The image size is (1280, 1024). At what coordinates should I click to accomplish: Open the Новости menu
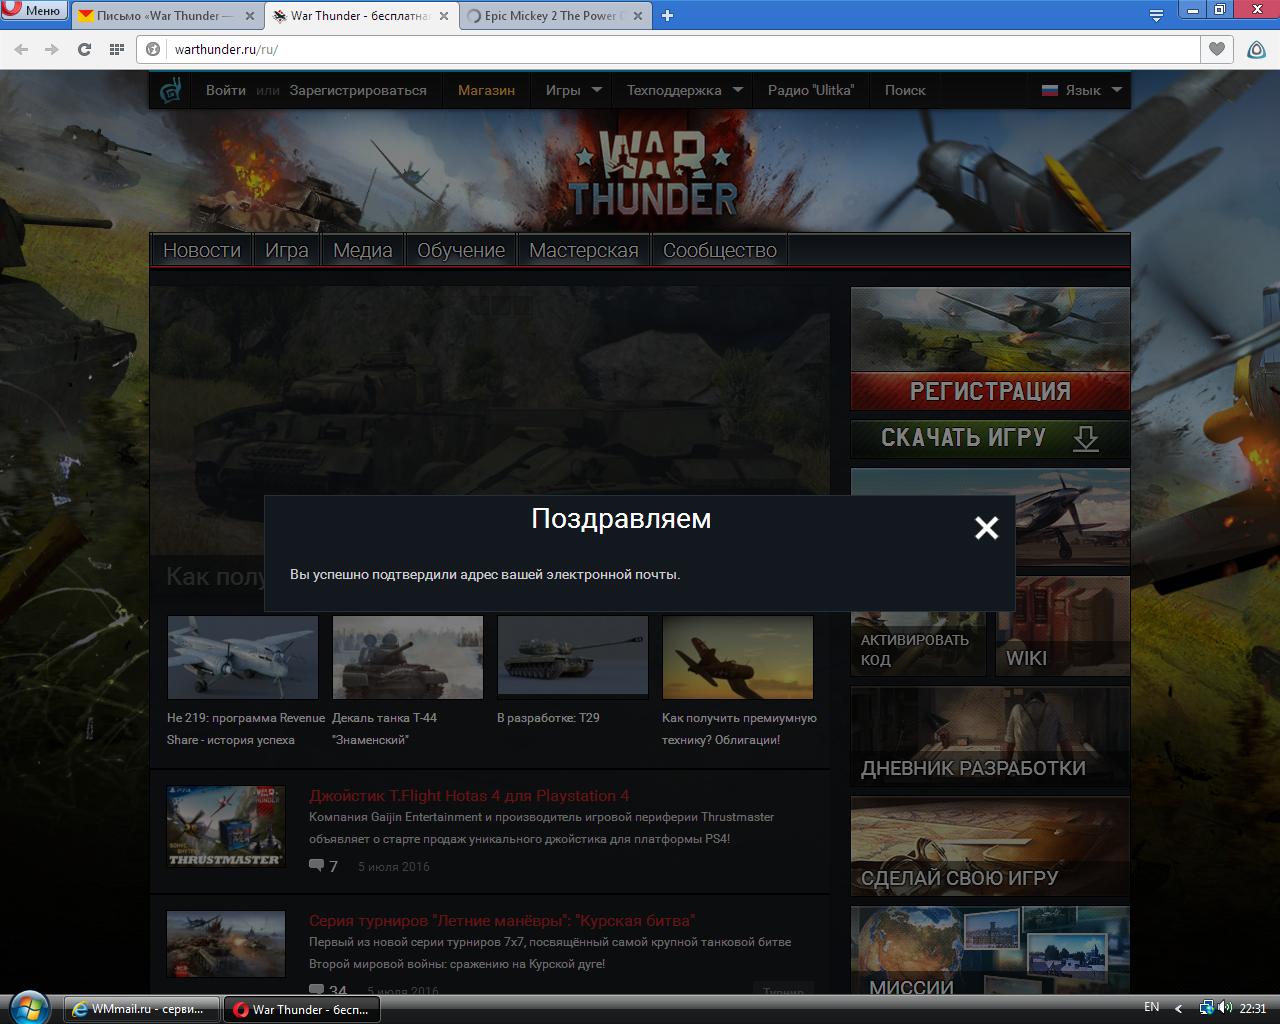(202, 250)
